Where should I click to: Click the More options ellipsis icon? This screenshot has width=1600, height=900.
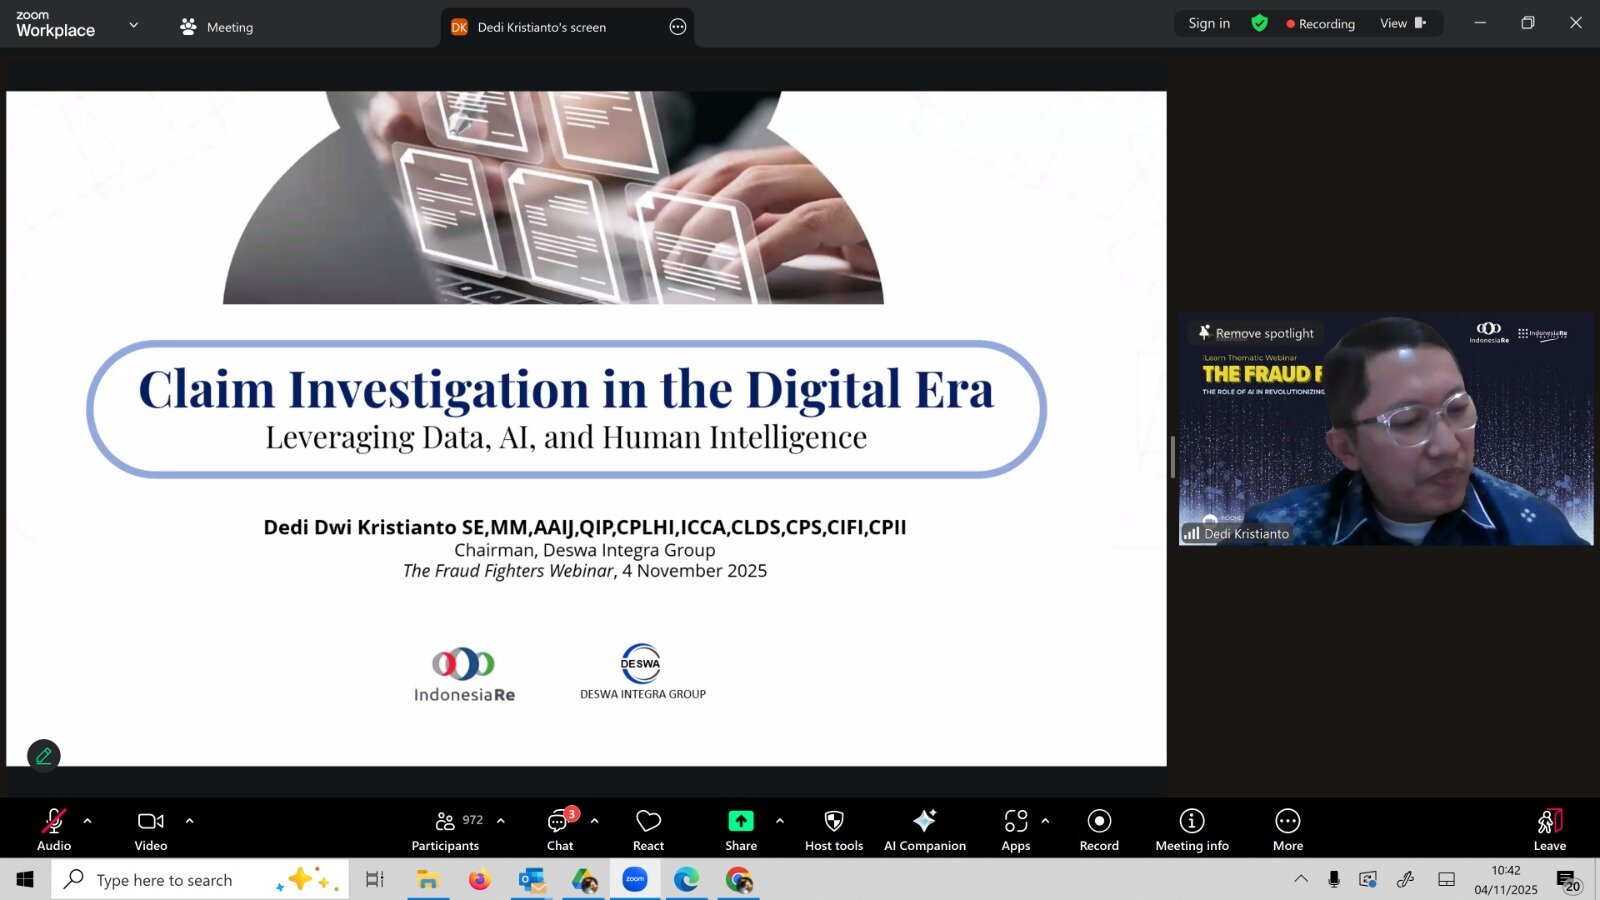(x=1287, y=821)
